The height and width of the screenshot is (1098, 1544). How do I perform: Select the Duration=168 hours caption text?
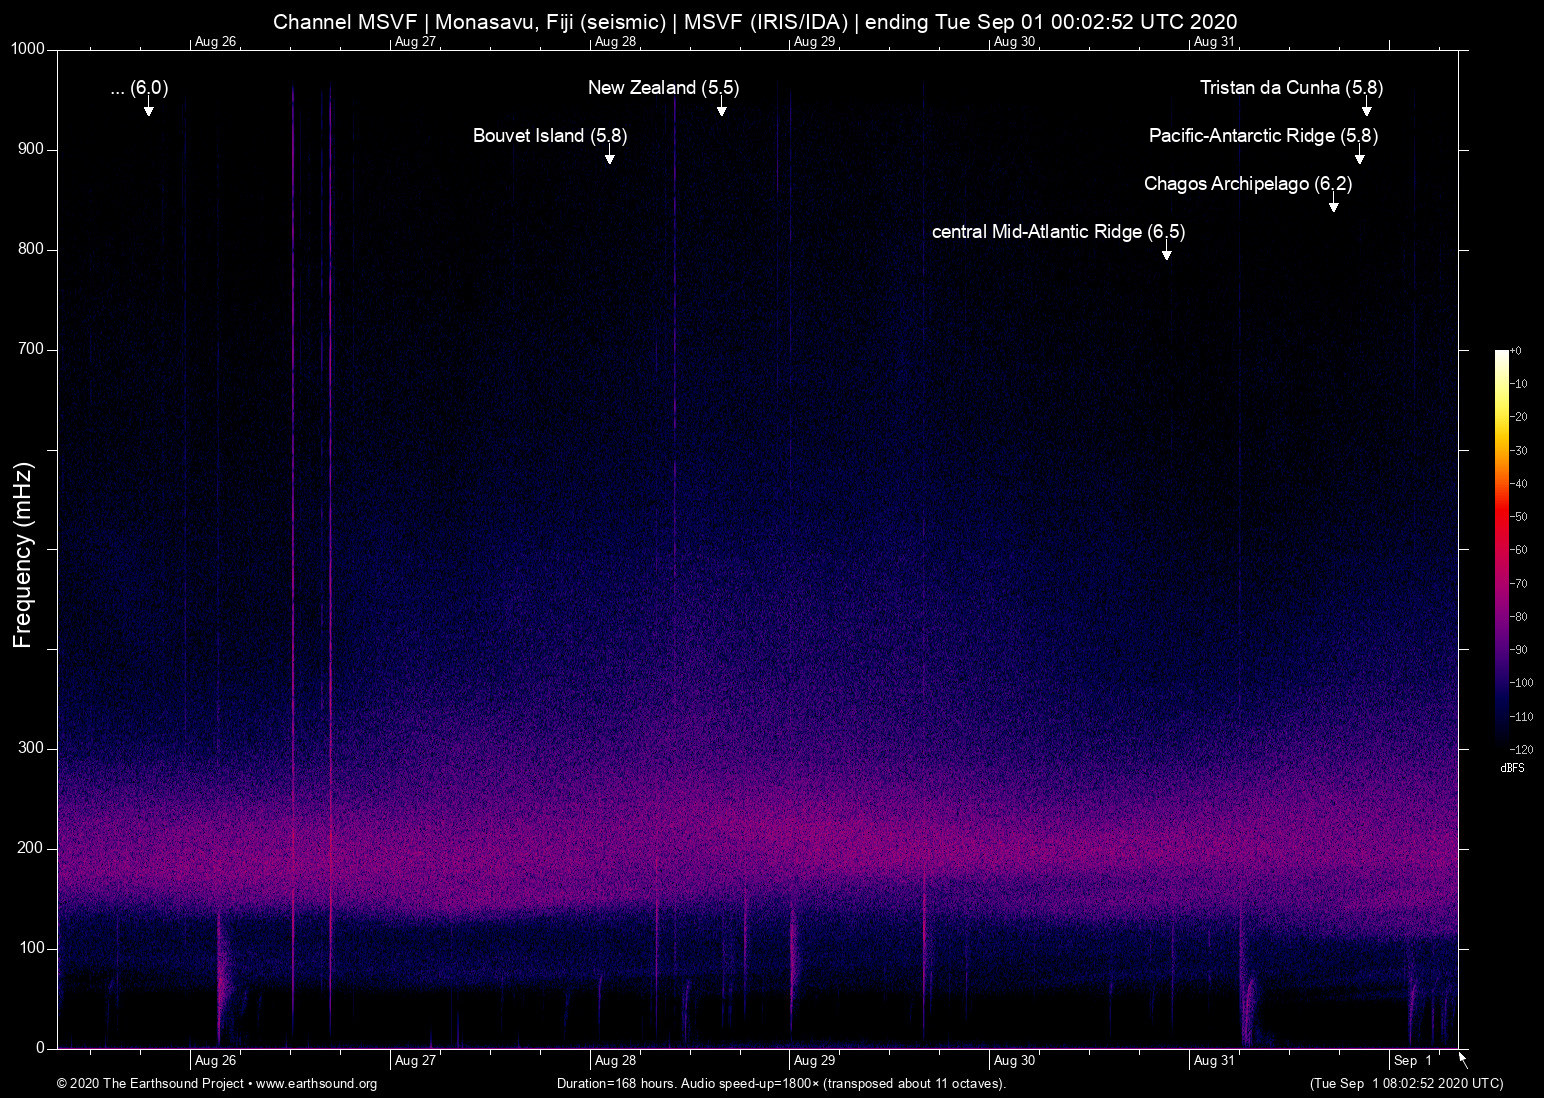coord(781,1084)
